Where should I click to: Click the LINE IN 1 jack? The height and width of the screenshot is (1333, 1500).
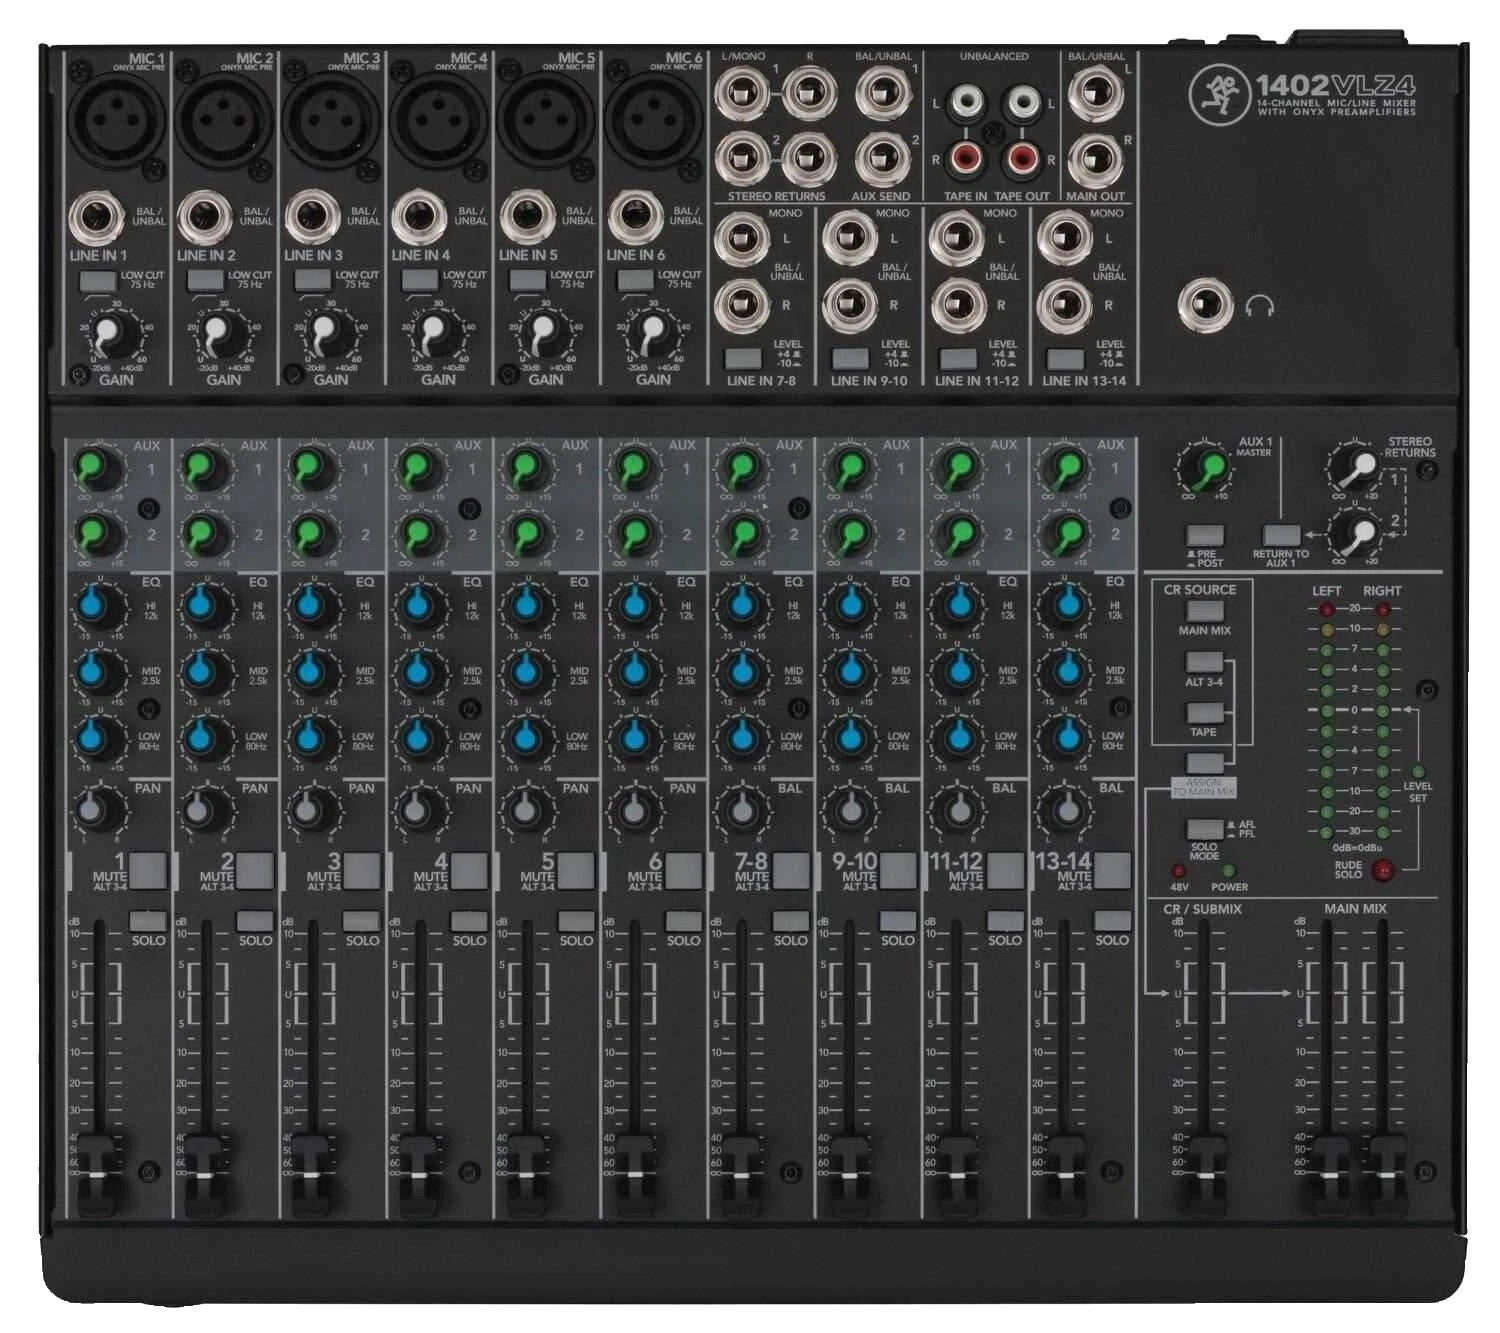tap(95, 215)
